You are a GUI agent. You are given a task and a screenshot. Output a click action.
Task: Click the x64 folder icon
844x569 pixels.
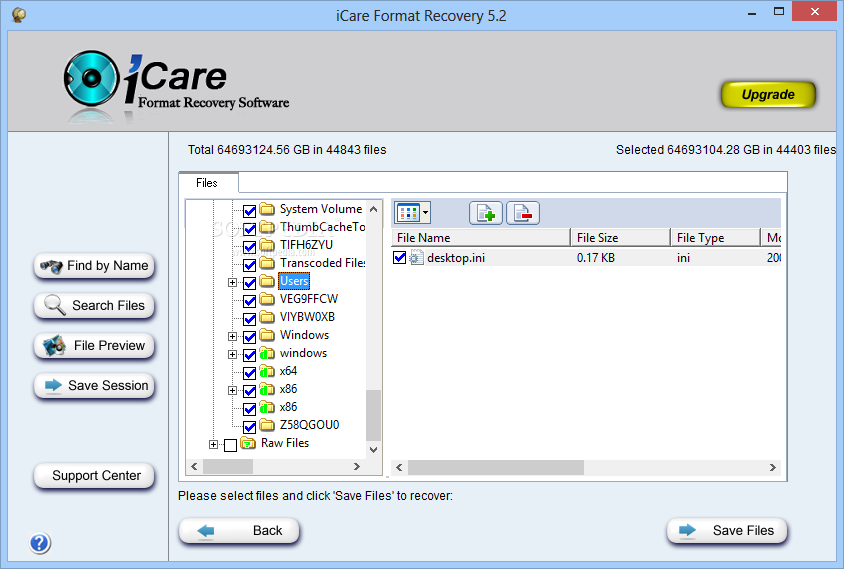click(x=266, y=370)
